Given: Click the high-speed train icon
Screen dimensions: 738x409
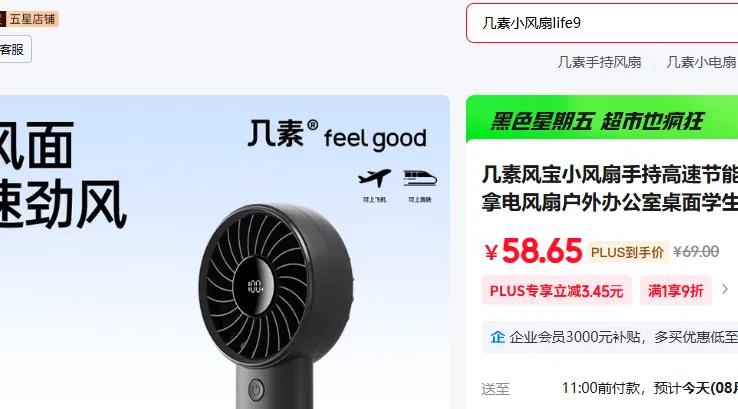Looking at the screenshot, I should (x=420, y=178).
